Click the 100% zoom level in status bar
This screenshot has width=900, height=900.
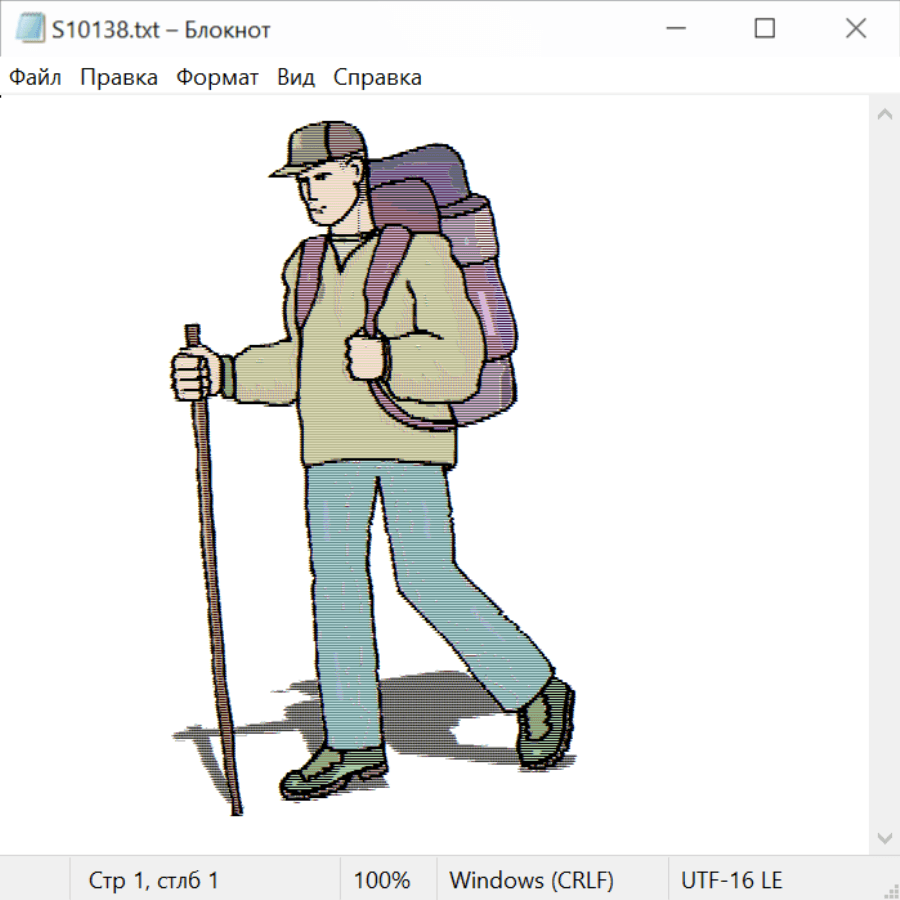pyautogui.click(x=382, y=880)
